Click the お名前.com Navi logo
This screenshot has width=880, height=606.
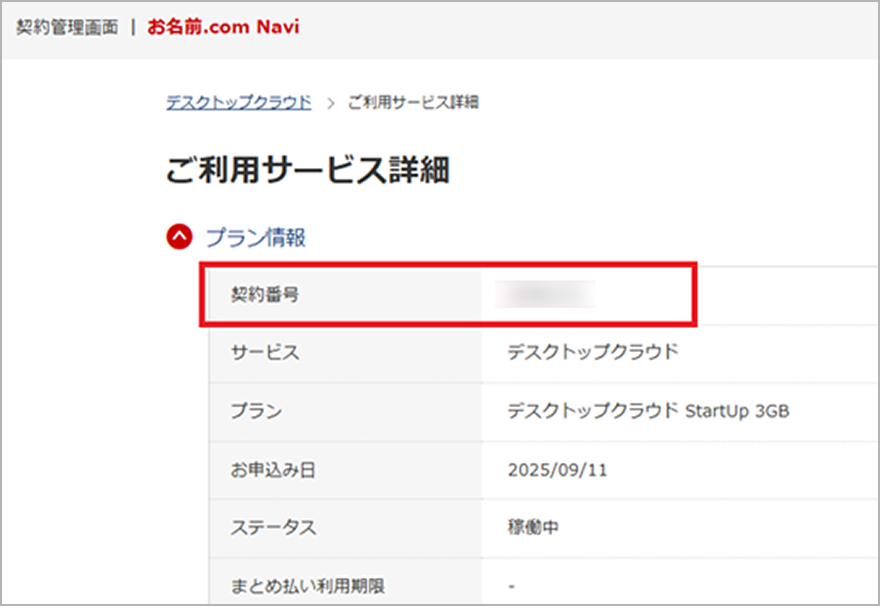223,27
